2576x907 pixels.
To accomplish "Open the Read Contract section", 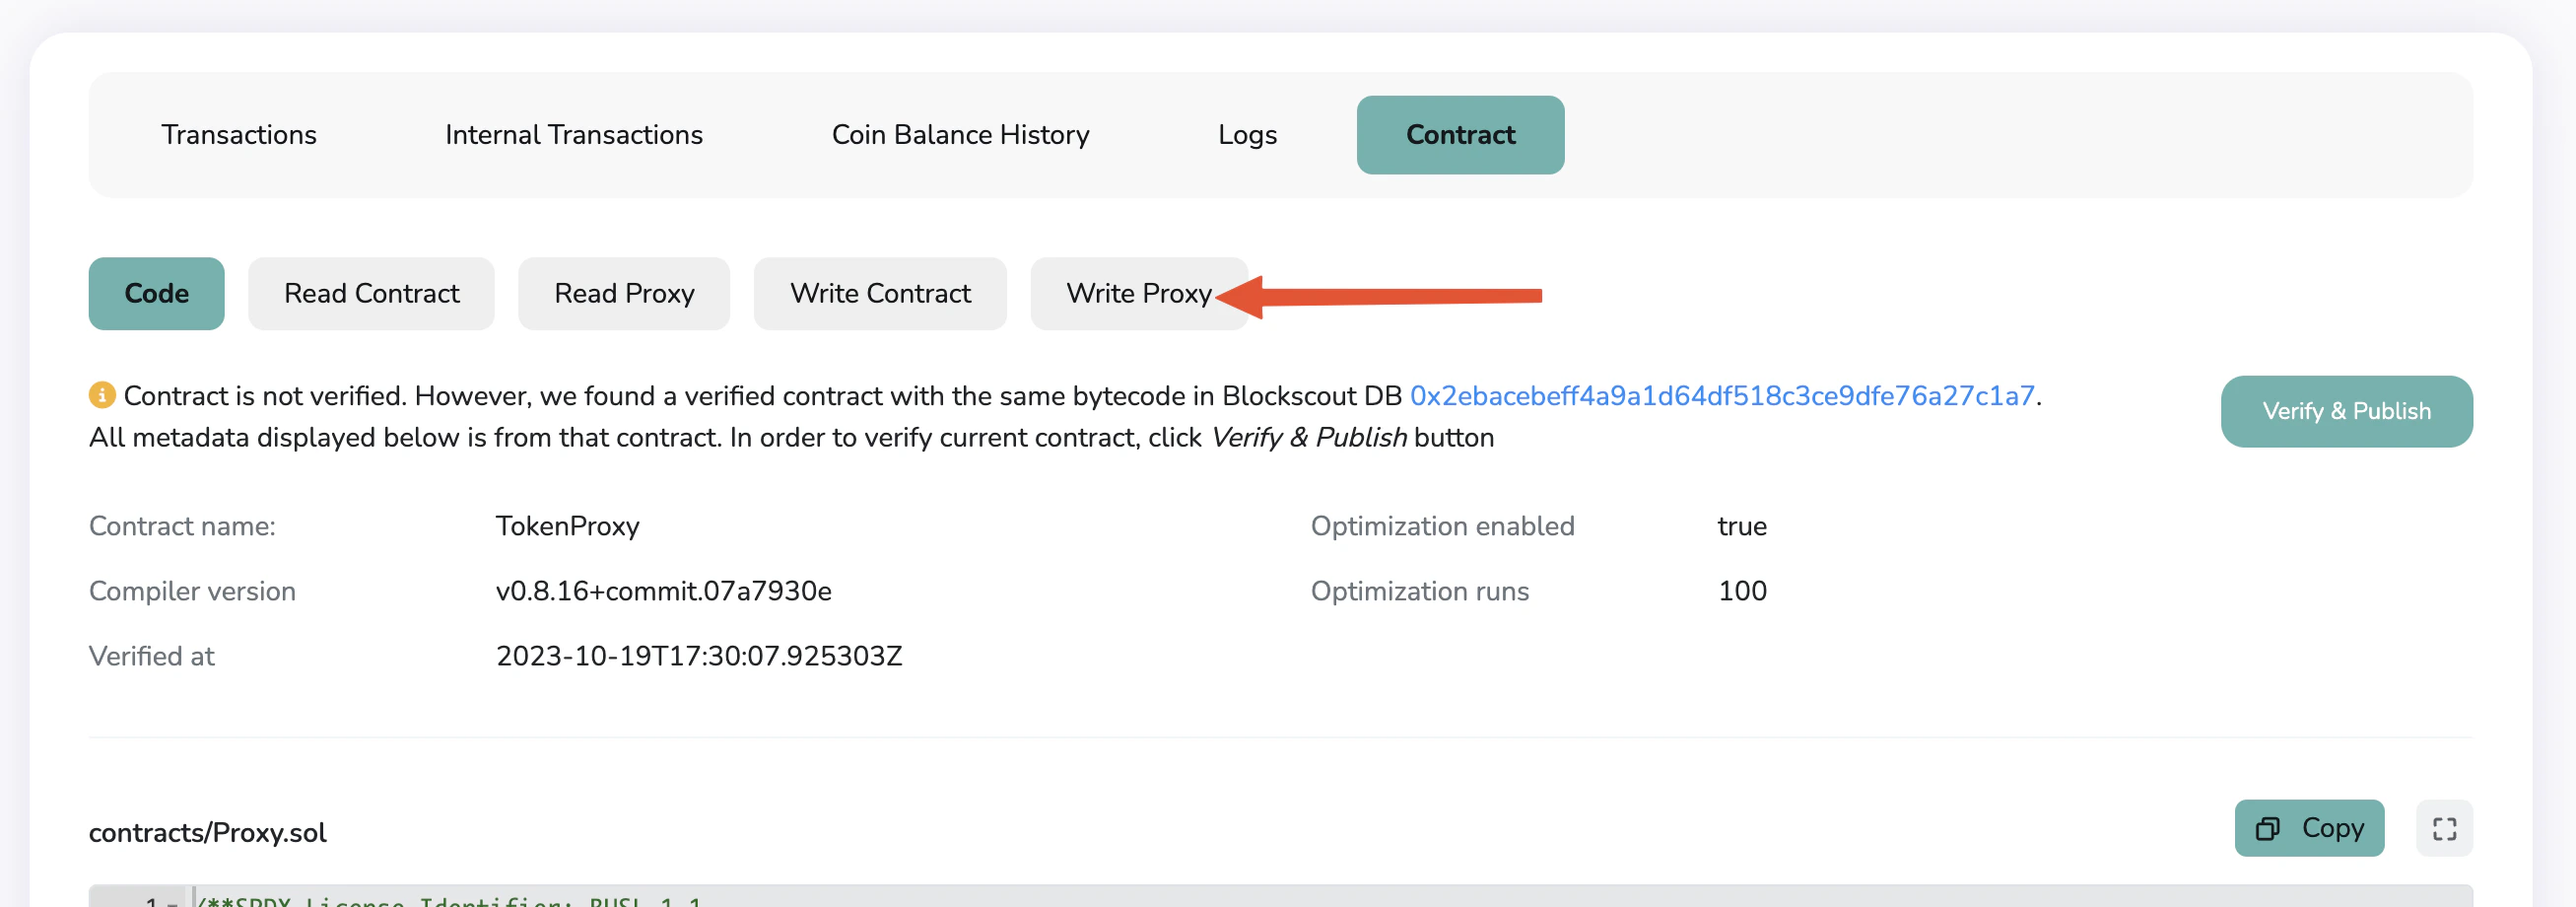I will 371,293.
